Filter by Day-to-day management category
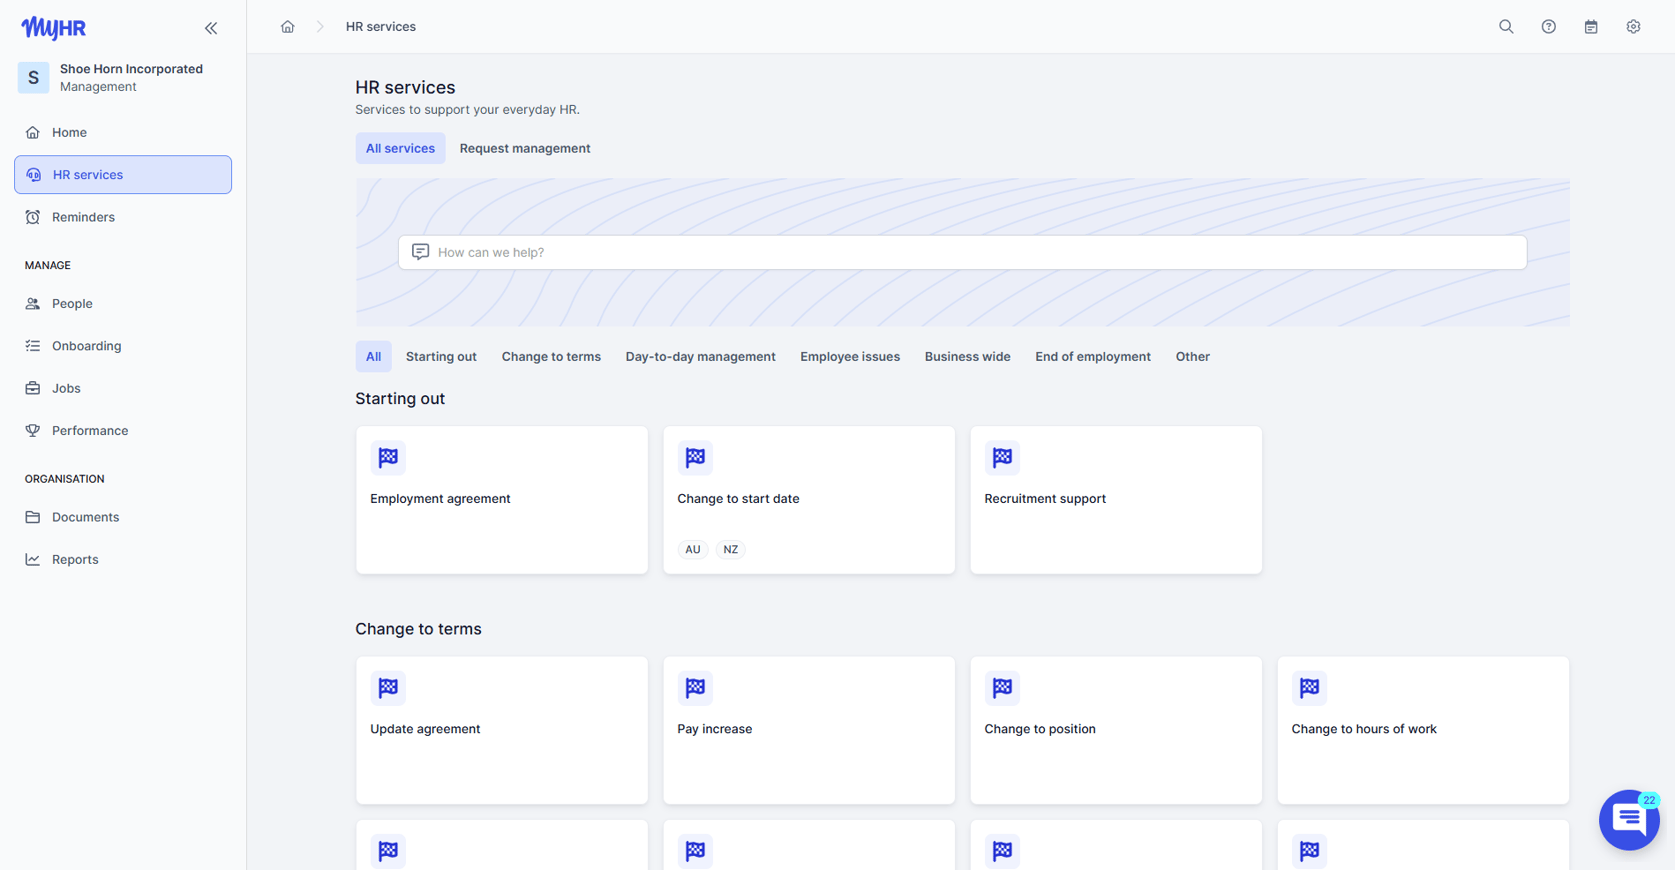 point(700,356)
